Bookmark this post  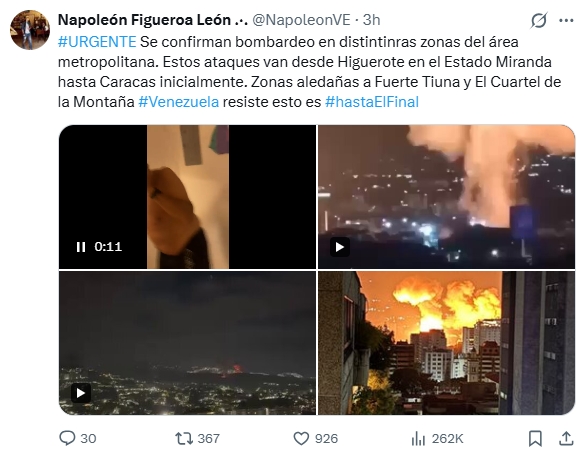pos(535,438)
